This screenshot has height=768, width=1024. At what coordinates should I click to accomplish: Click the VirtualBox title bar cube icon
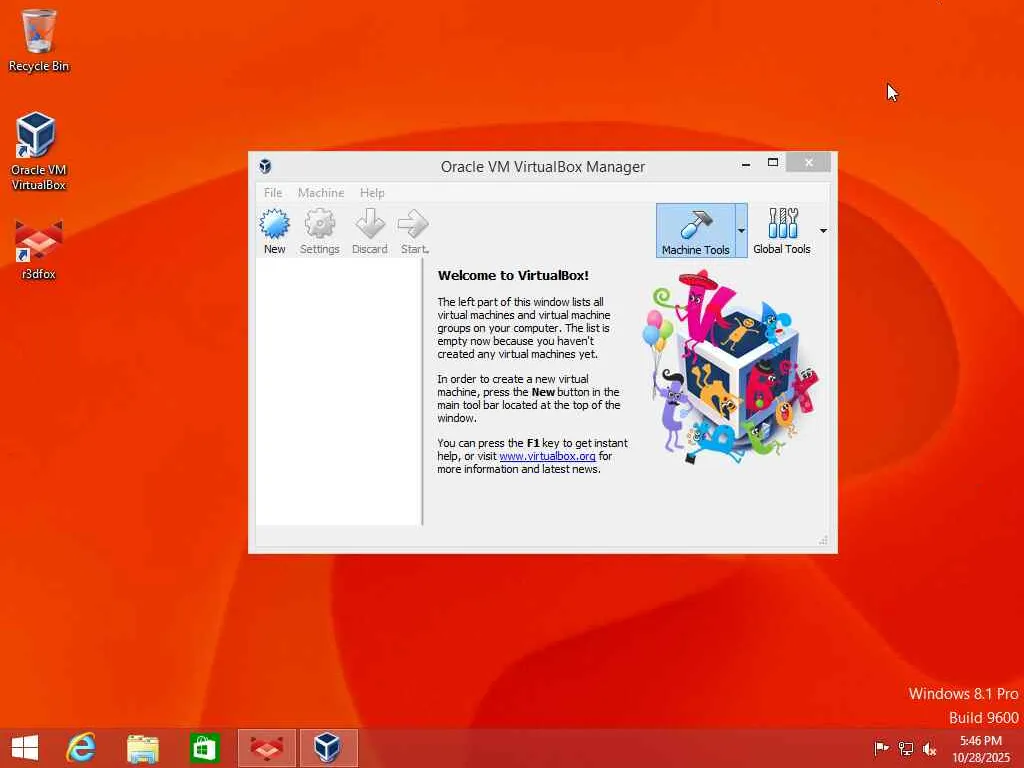265,166
